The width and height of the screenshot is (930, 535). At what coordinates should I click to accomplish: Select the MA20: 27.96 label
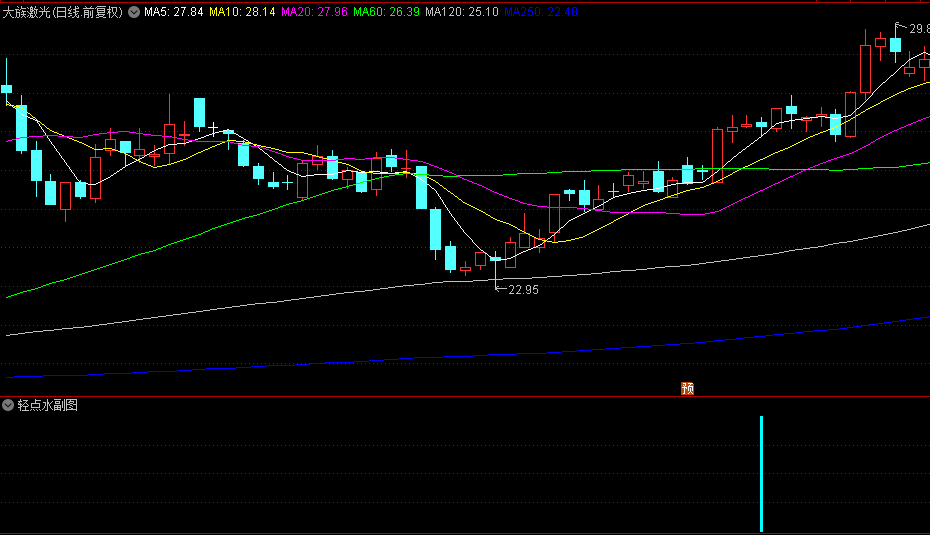314,12
